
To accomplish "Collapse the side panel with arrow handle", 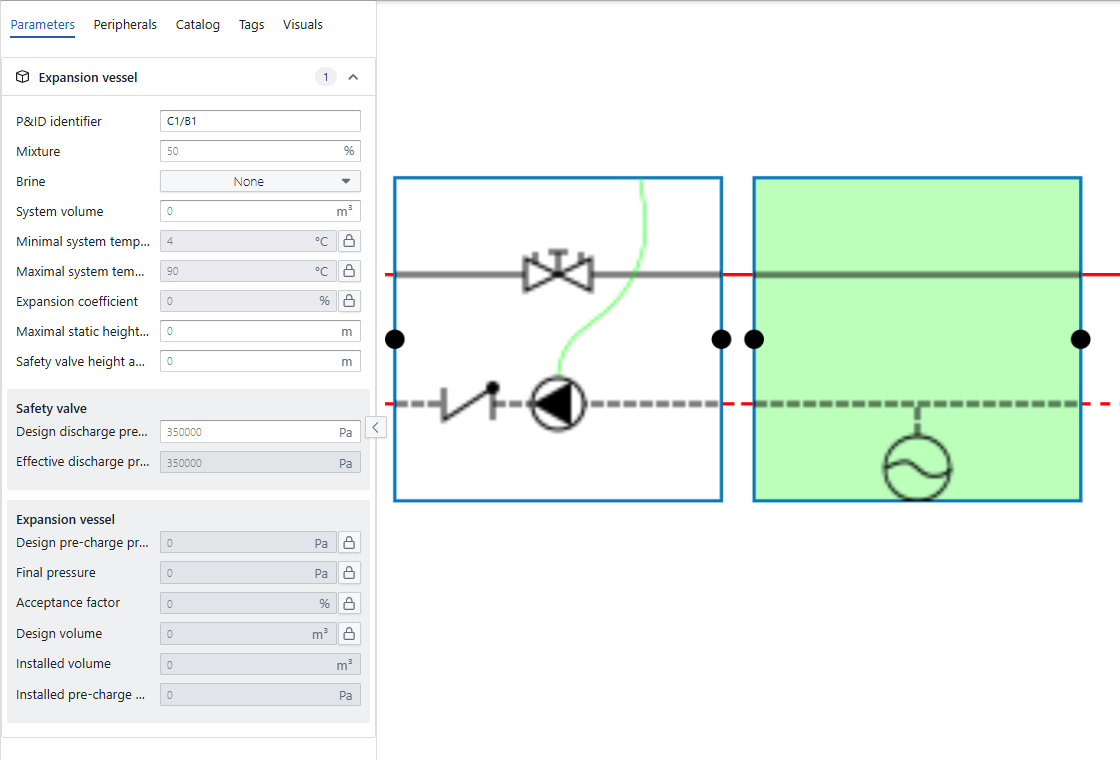I will pos(375,427).
